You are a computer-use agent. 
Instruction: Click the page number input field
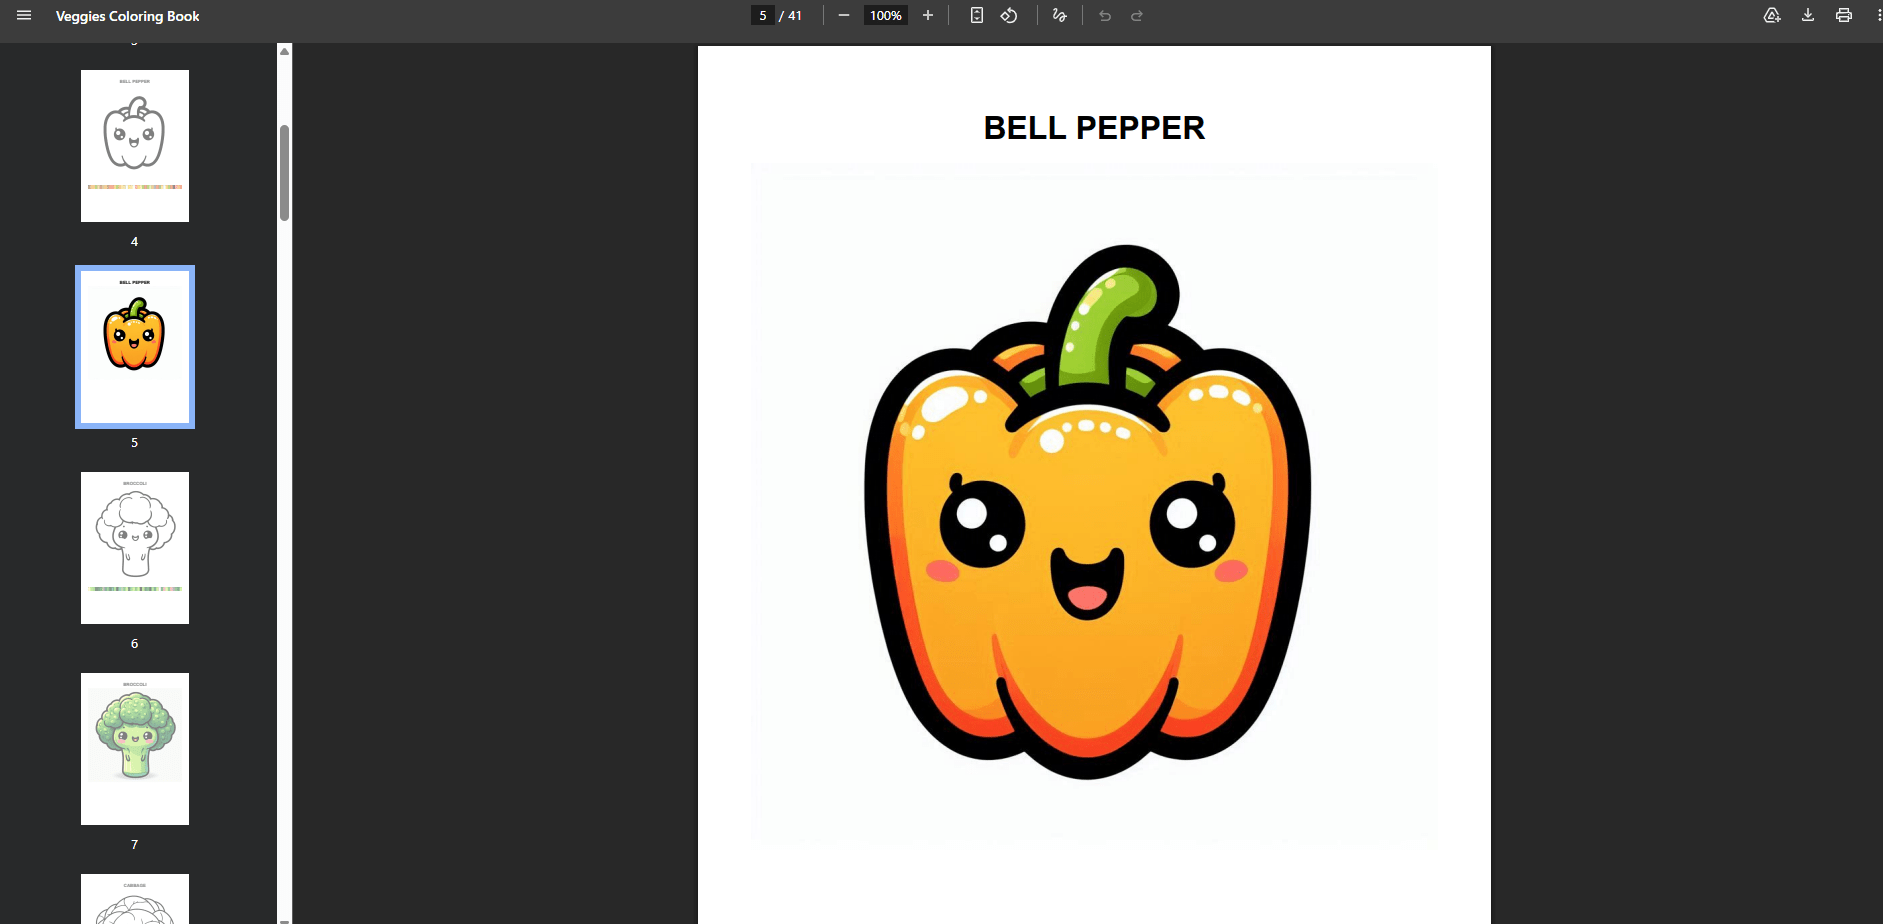click(763, 16)
